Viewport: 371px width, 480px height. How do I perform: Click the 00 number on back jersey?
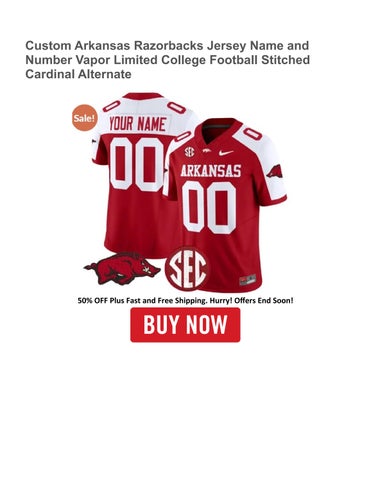tap(137, 164)
